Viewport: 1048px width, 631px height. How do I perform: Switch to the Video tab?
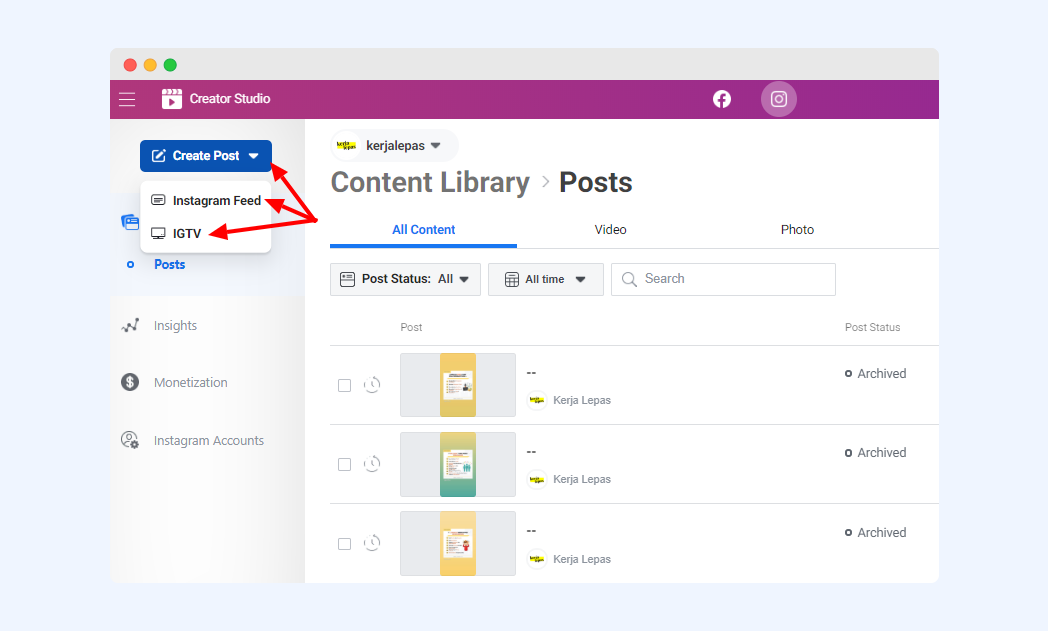click(610, 230)
